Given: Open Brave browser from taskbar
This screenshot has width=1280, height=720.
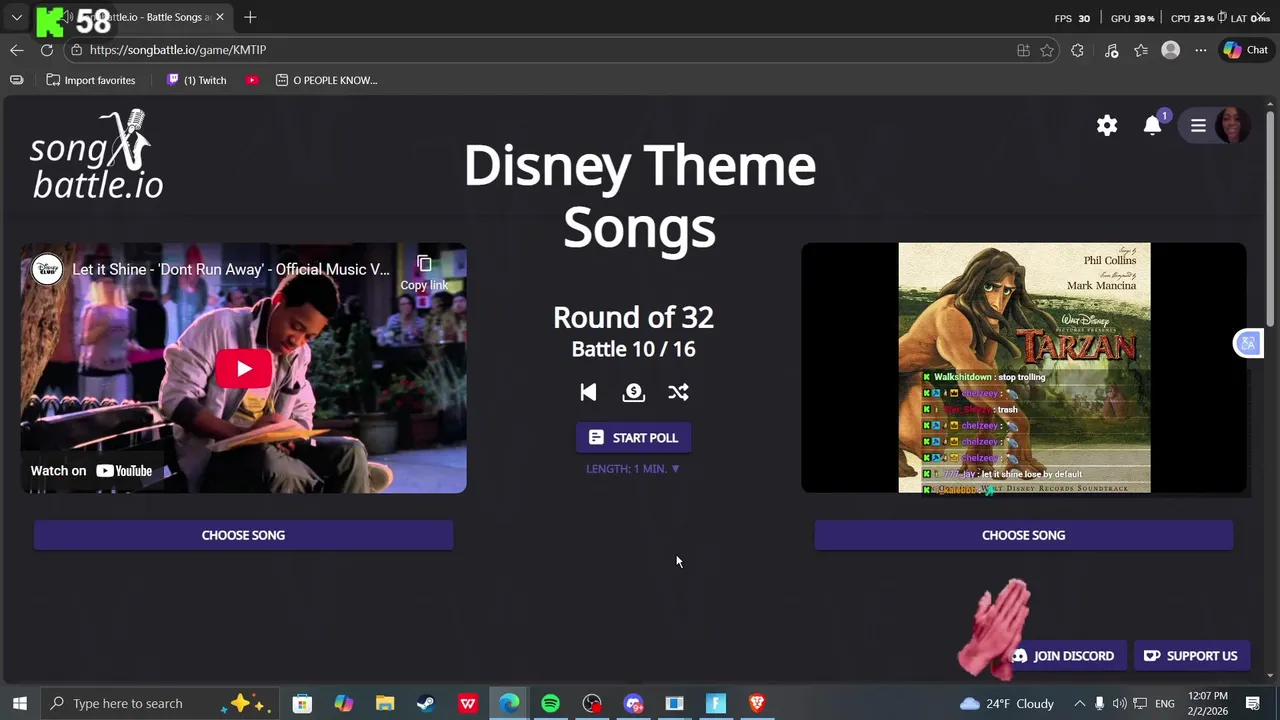Looking at the screenshot, I should pos(757,703).
